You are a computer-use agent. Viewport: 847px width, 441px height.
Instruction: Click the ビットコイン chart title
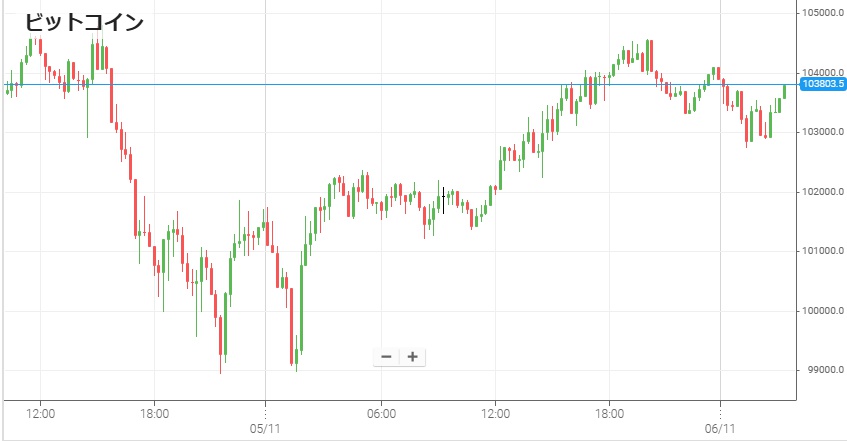pyautogui.click(x=84, y=22)
